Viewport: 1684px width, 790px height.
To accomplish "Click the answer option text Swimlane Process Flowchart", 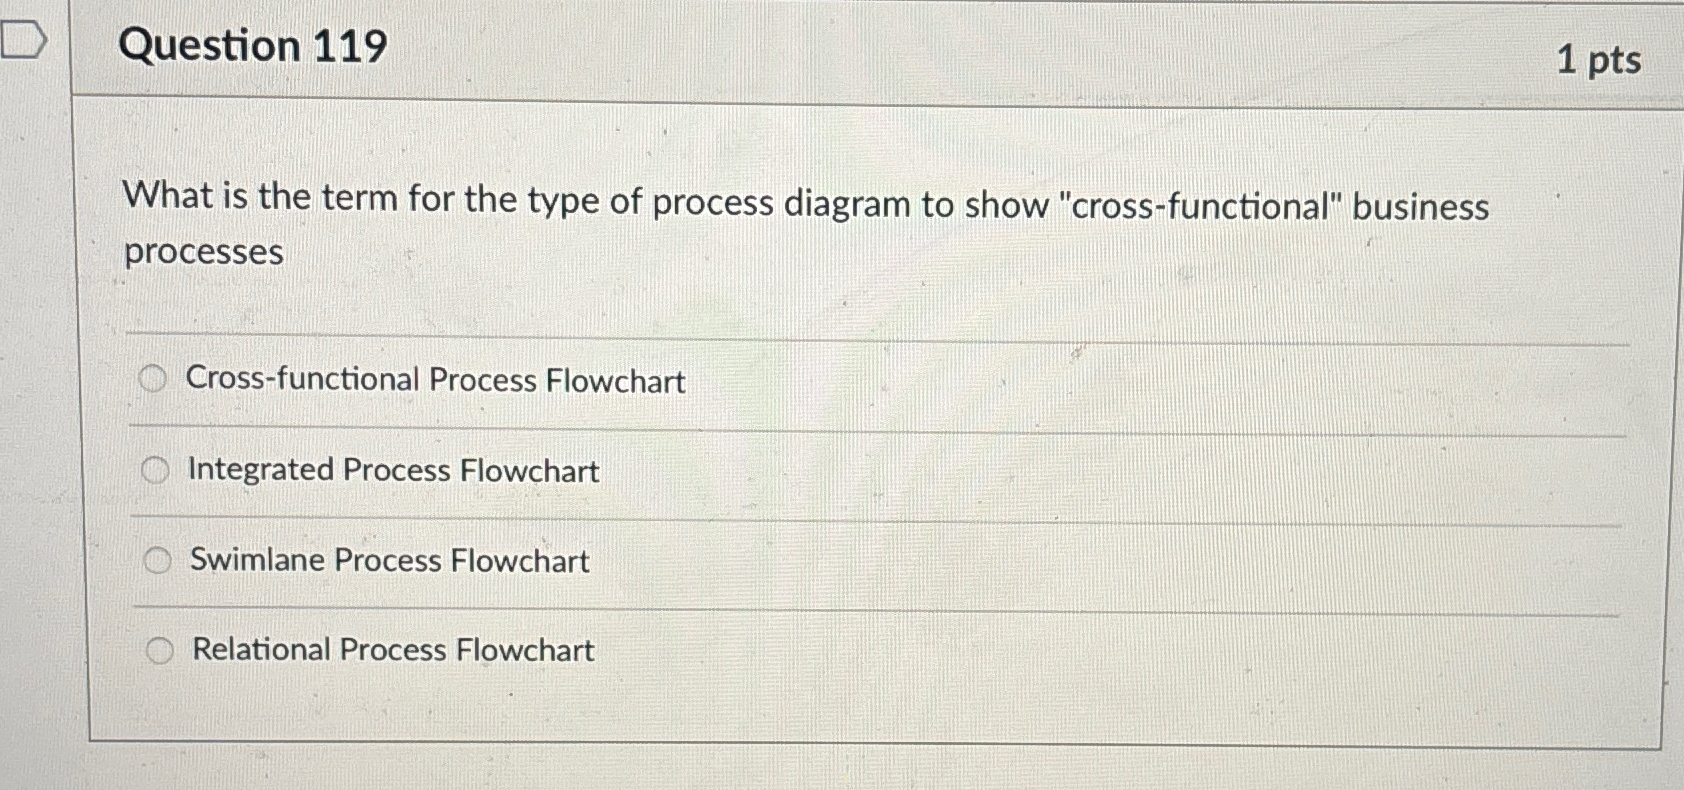I will 388,561.
